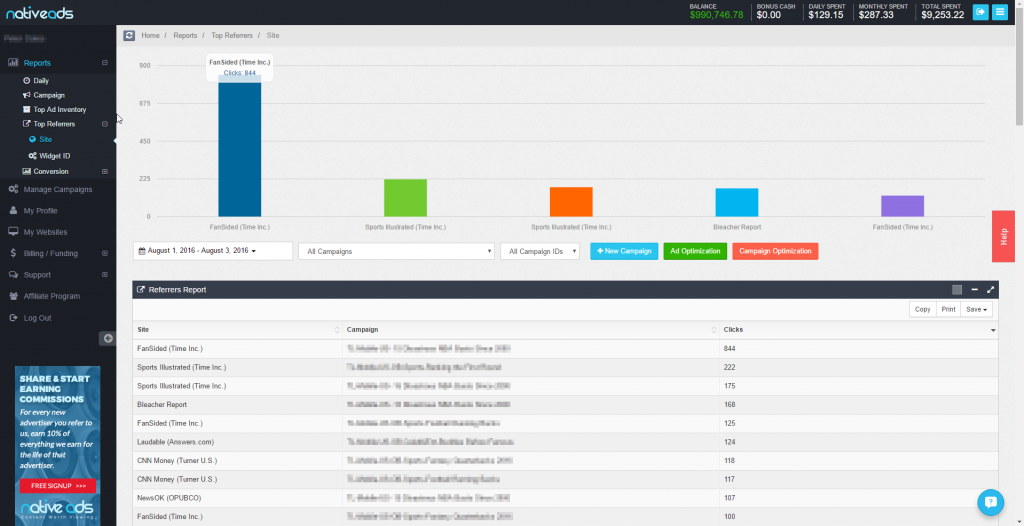Sort table by Campaign column
Image resolution: width=1024 pixels, height=526 pixels.
click(x=531, y=330)
